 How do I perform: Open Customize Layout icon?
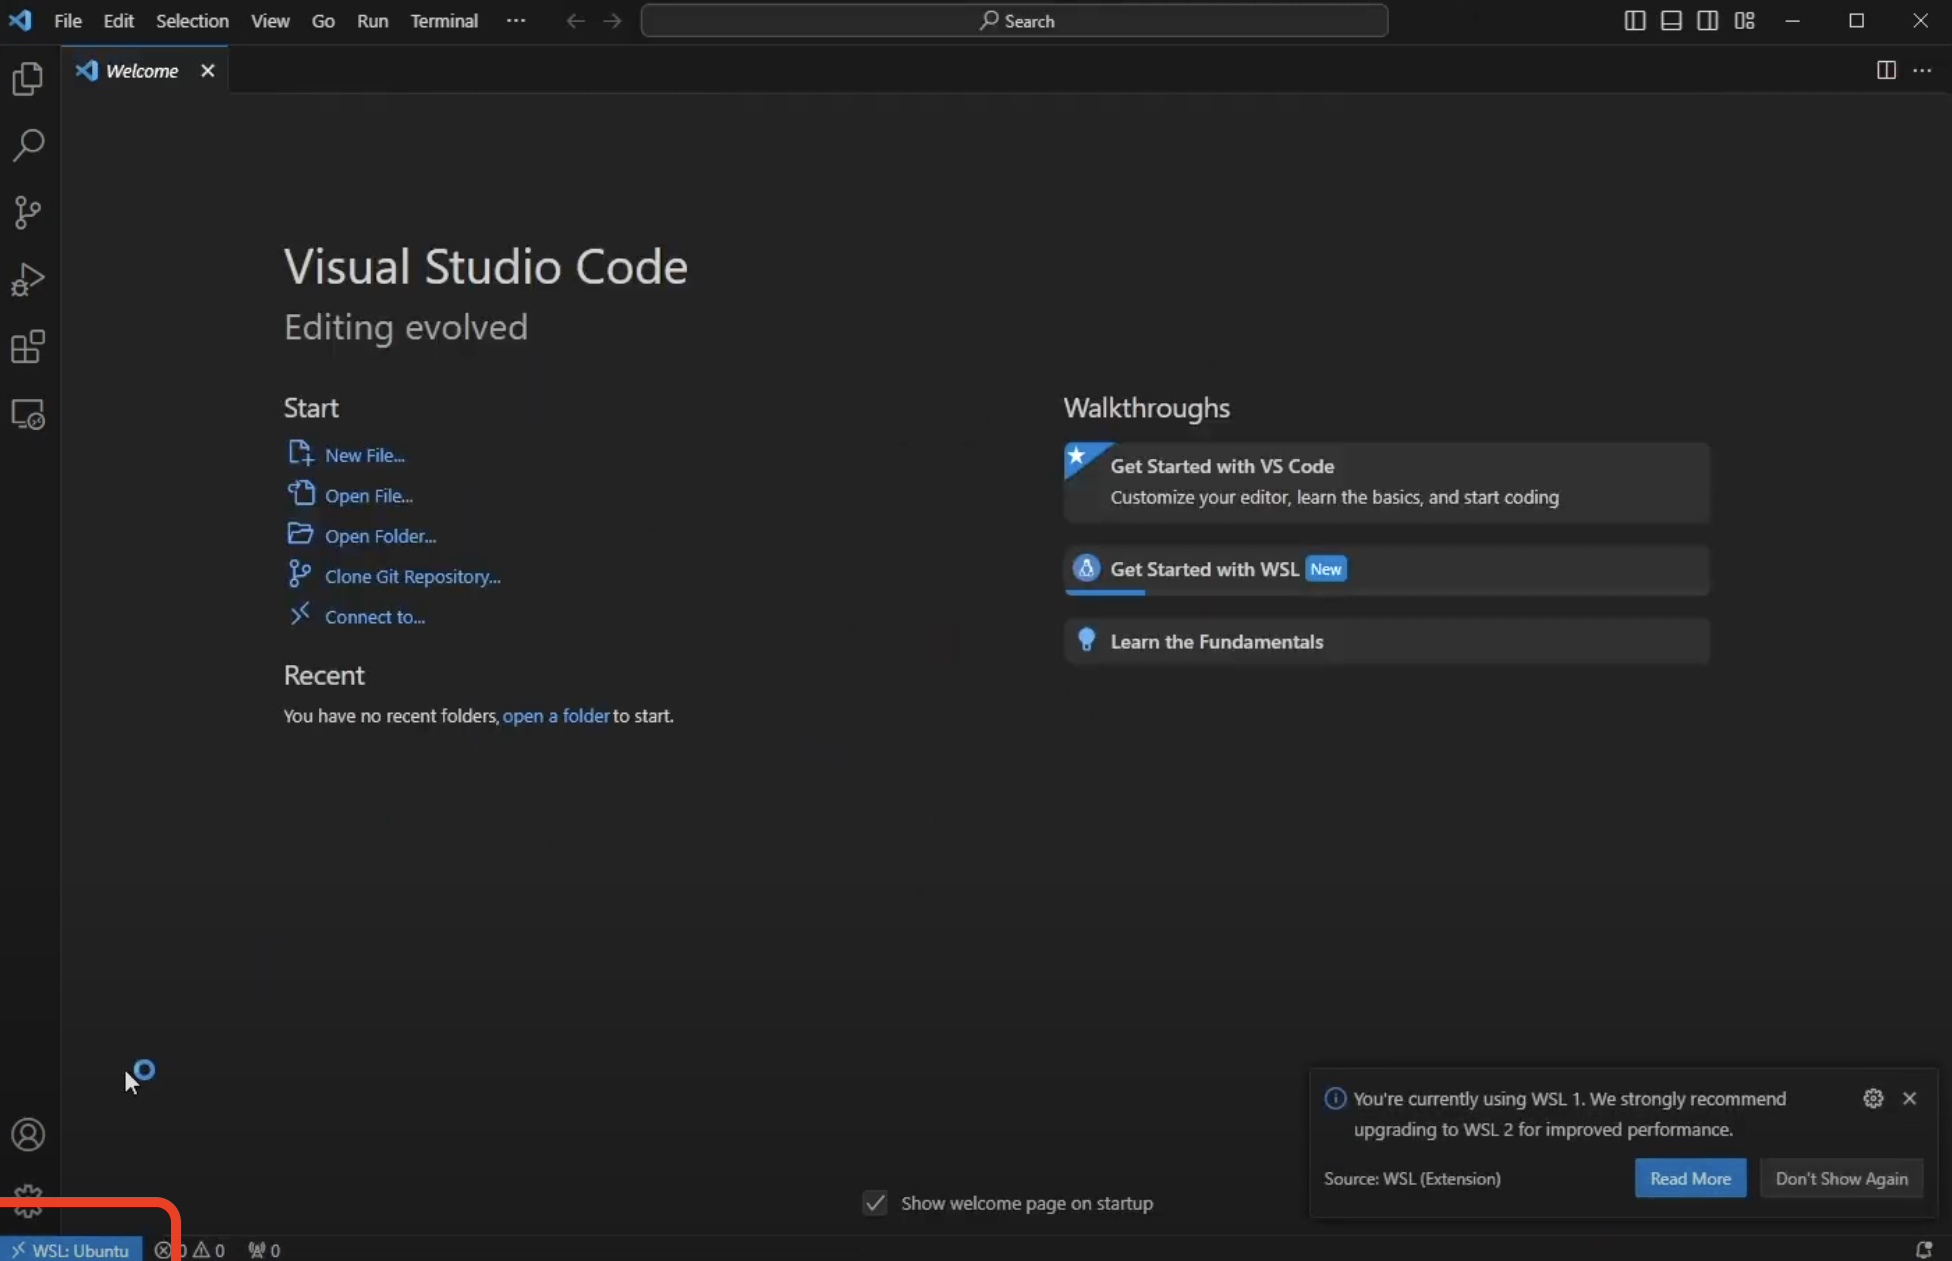[x=1745, y=21]
